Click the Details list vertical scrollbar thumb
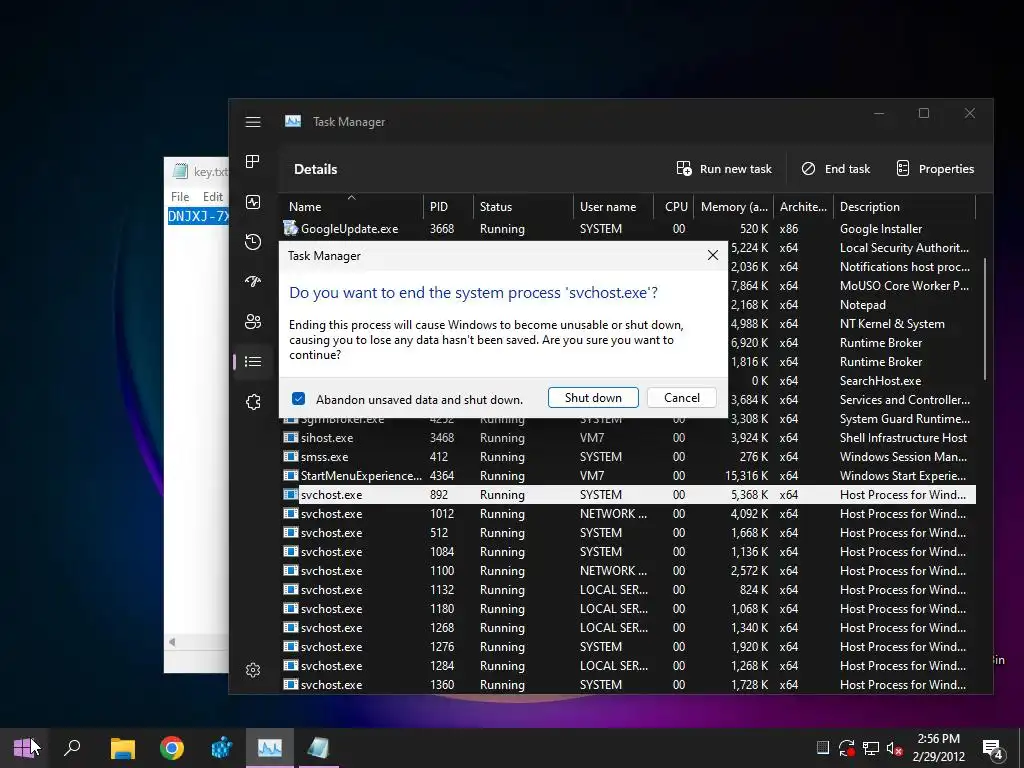1024x768 pixels. (x=985, y=319)
